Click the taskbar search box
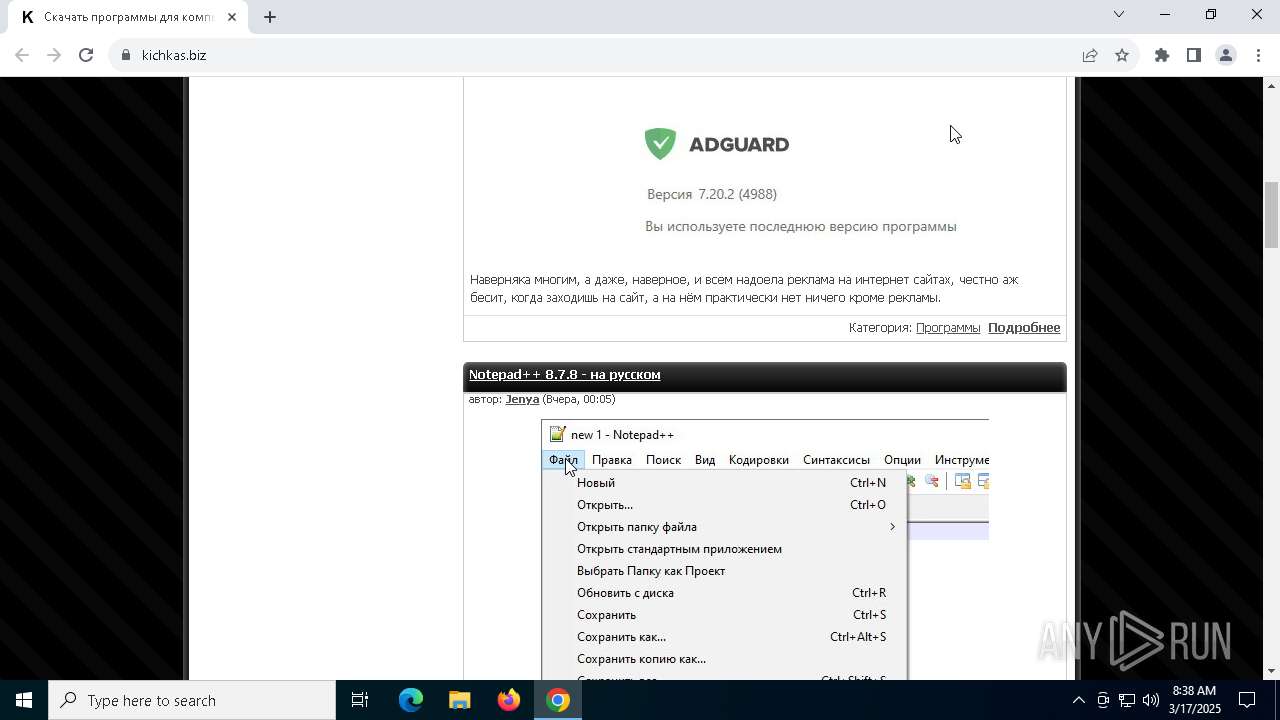Screen dimensions: 1280x720 [192, 700]
